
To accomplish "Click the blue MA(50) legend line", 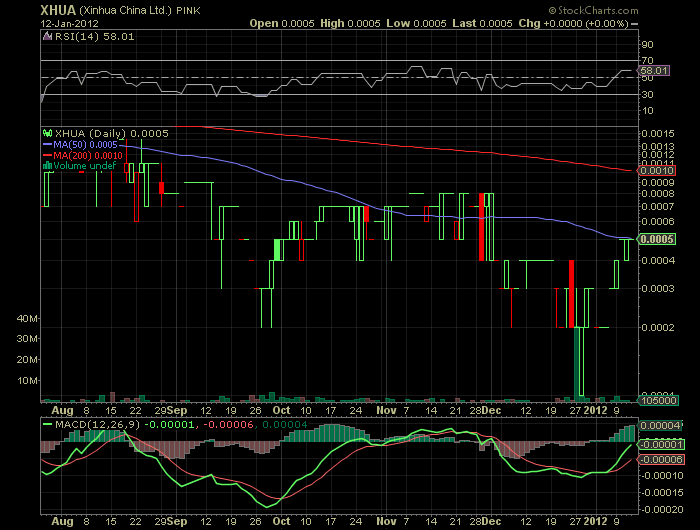I will (x=47, y=145).
